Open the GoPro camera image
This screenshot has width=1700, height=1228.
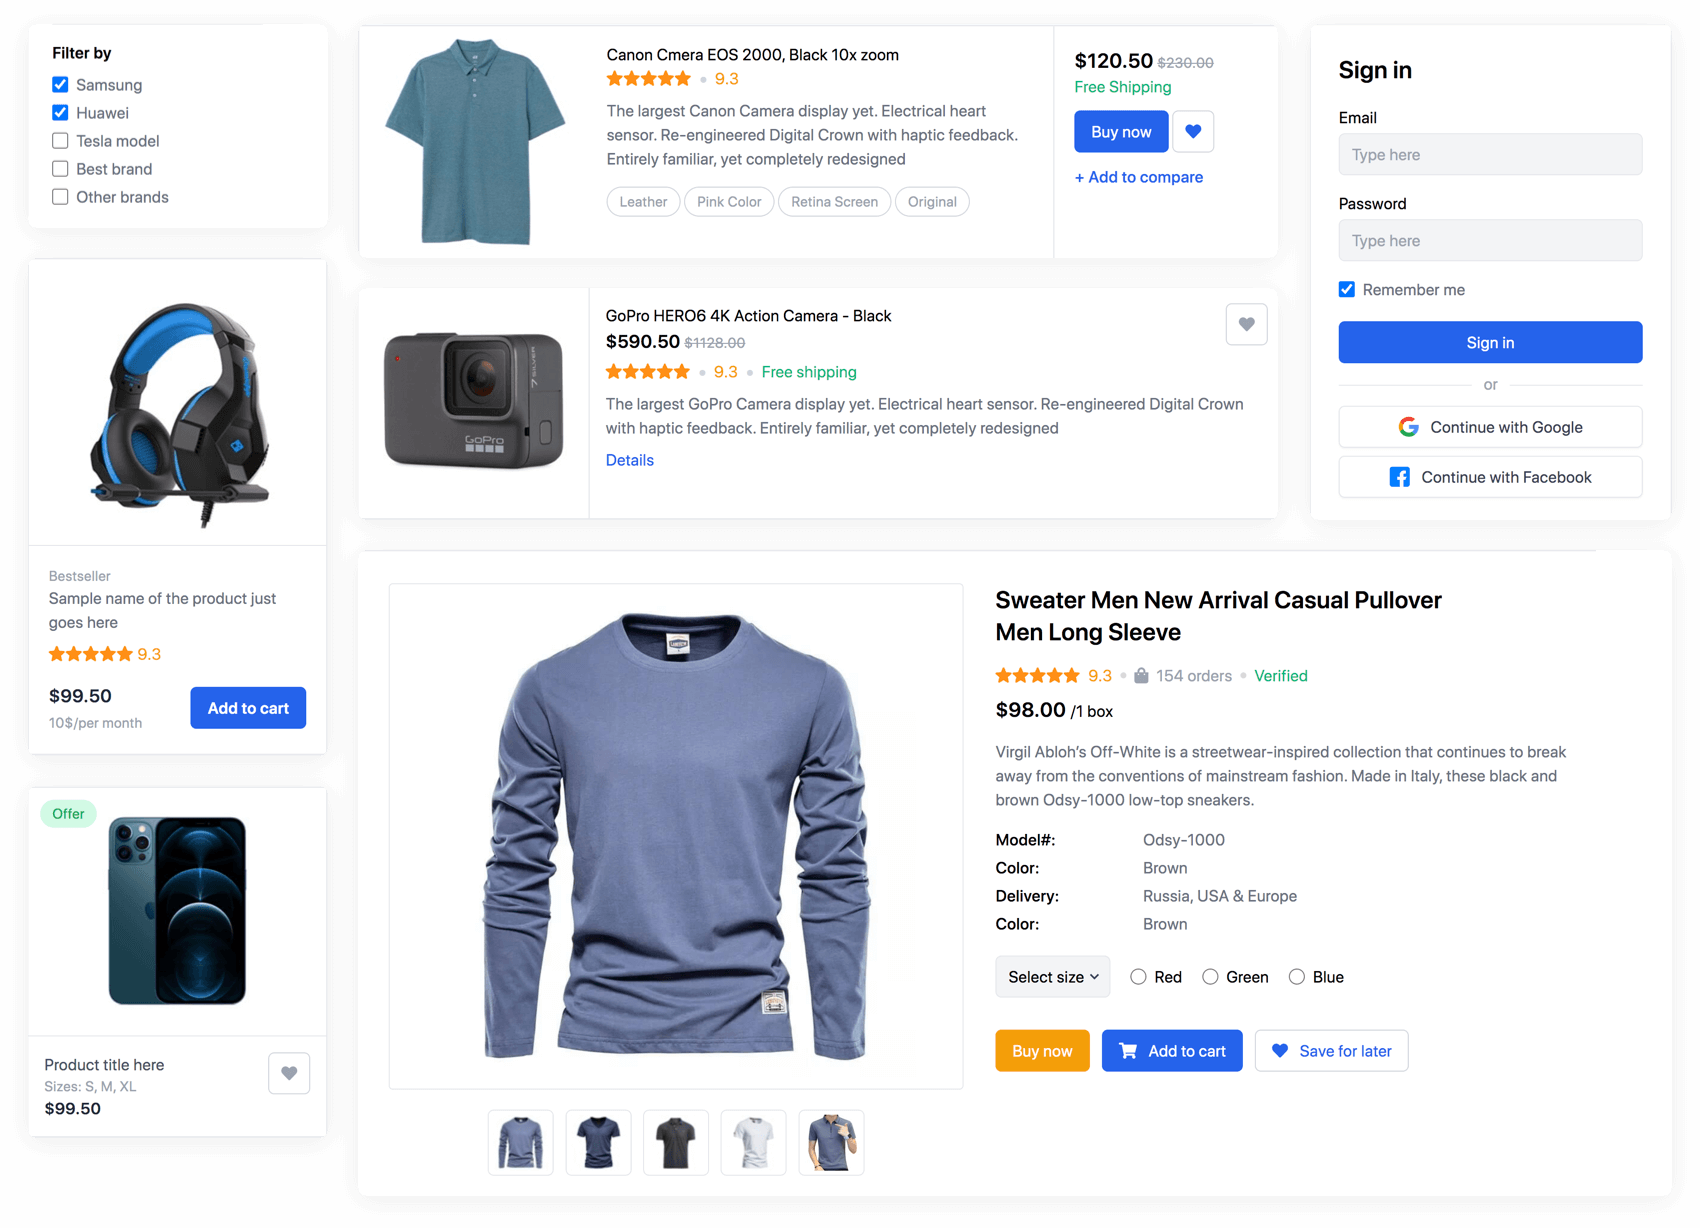pos(474,401)
